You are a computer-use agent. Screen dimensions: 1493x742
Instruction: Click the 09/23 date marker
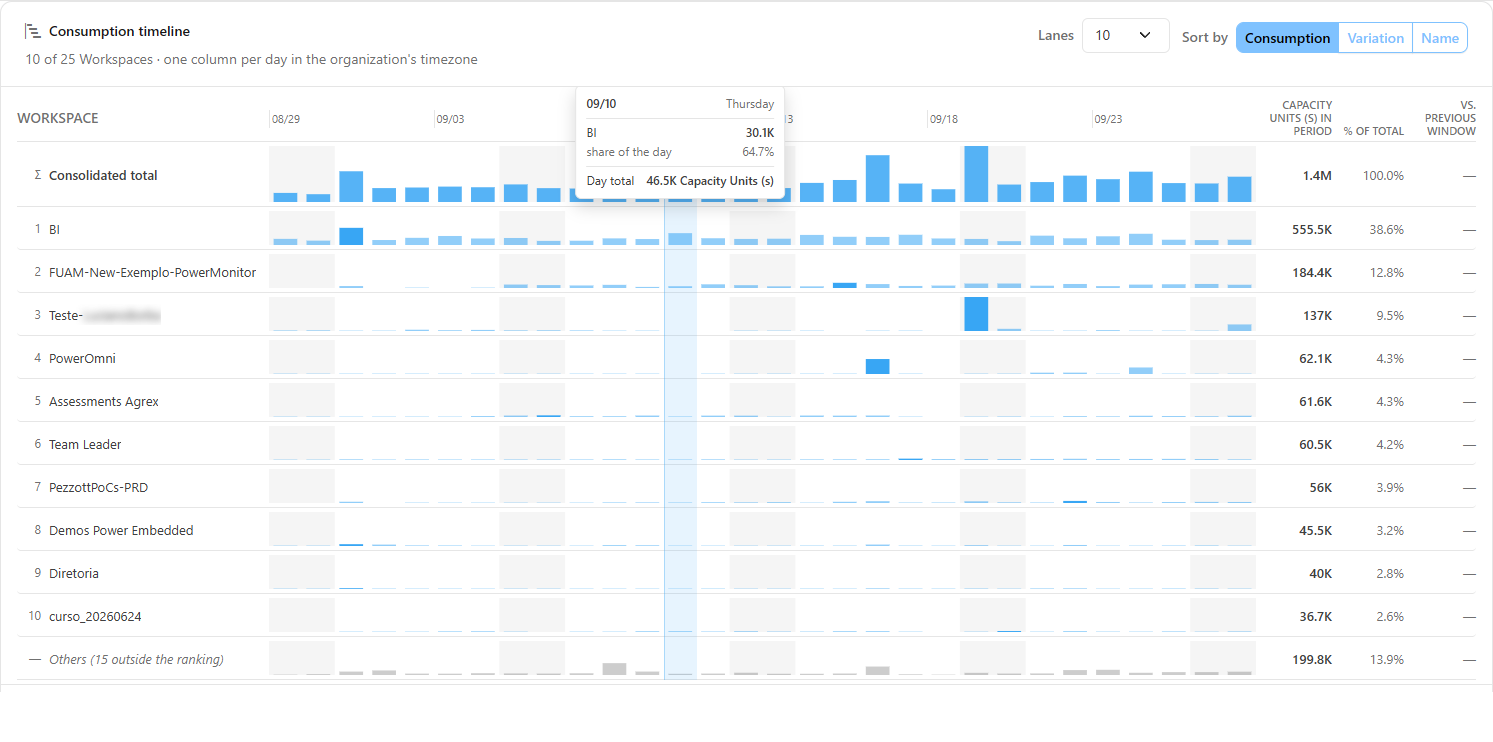(1108, 119)
